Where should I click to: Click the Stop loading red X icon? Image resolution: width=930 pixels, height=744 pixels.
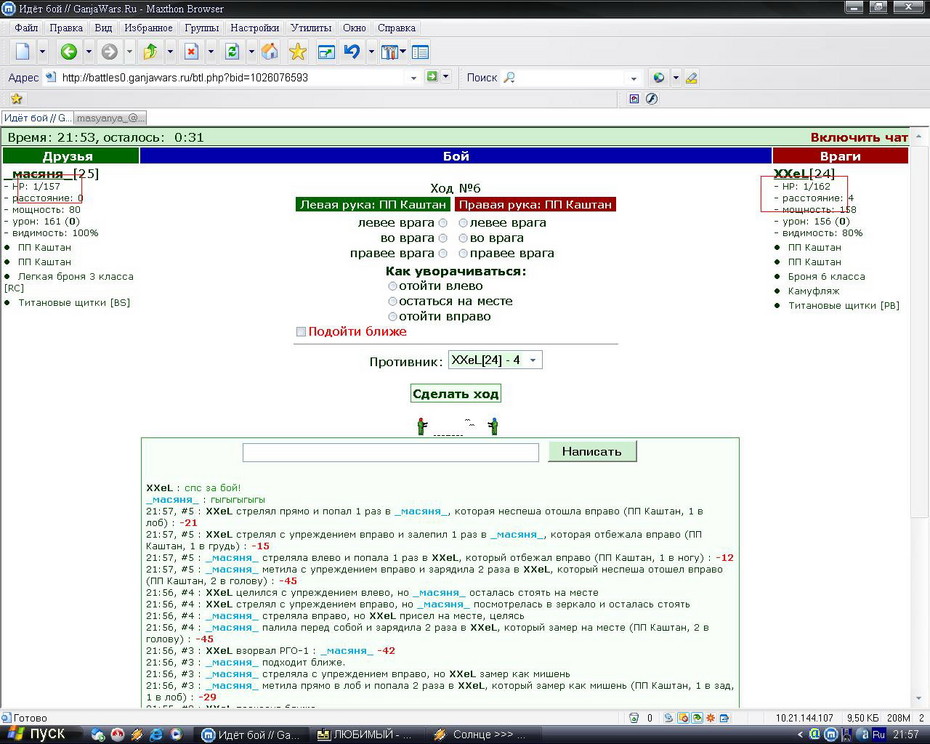191,52
